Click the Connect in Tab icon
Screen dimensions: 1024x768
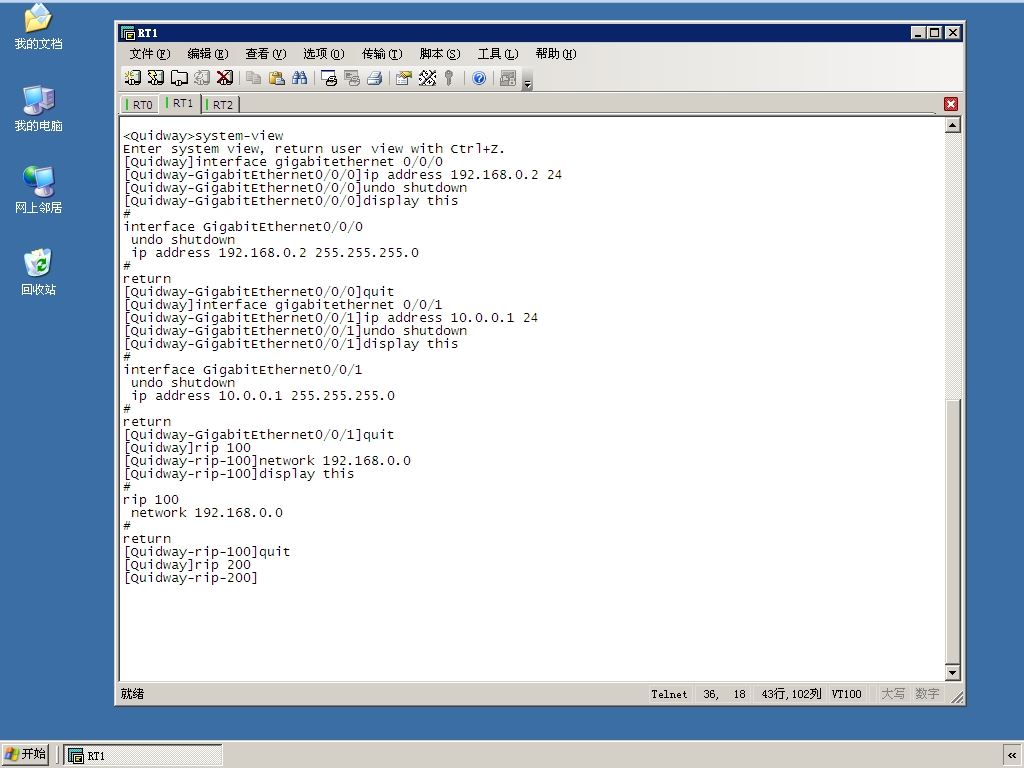point(179,78)
